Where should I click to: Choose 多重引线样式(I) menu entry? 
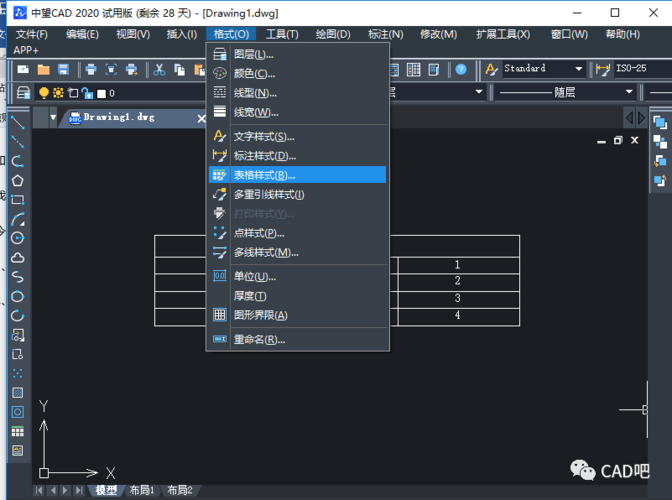(x=297, y=195)
